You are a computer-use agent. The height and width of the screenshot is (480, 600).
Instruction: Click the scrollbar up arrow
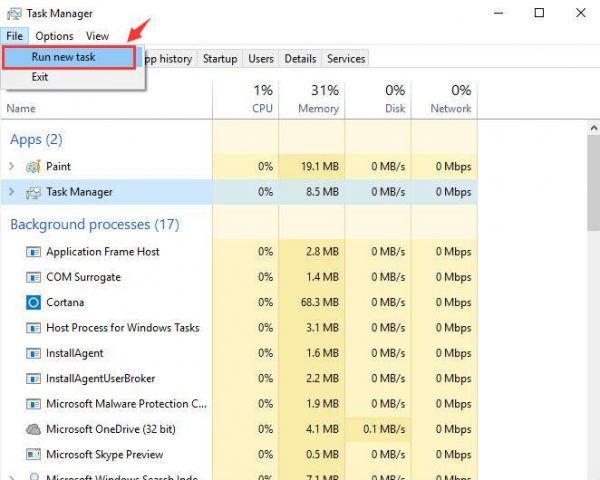coord(593,128)
